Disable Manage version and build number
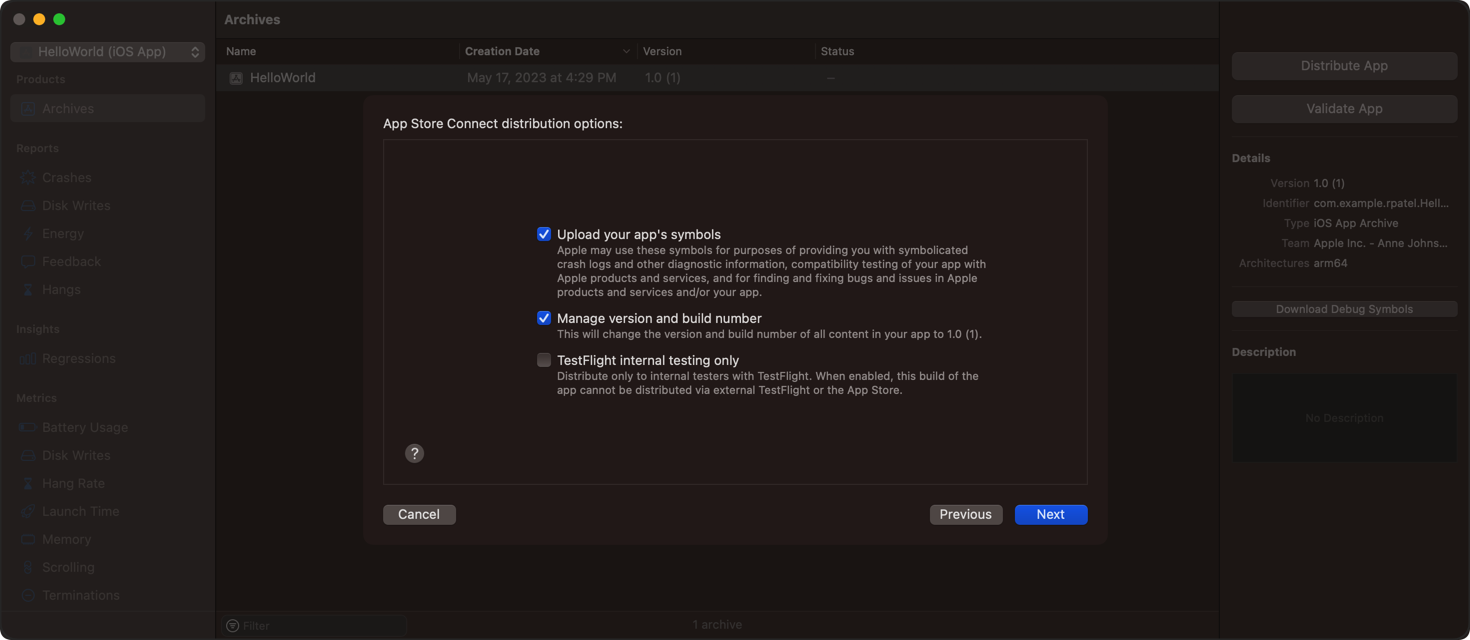Viewport: 1470px width, 640px height. tap(544, 318)
